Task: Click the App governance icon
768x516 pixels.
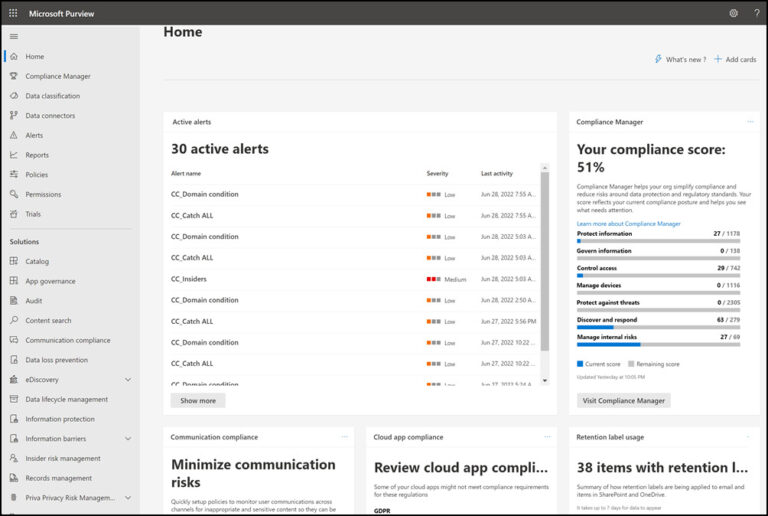Action: click(14, 281)
